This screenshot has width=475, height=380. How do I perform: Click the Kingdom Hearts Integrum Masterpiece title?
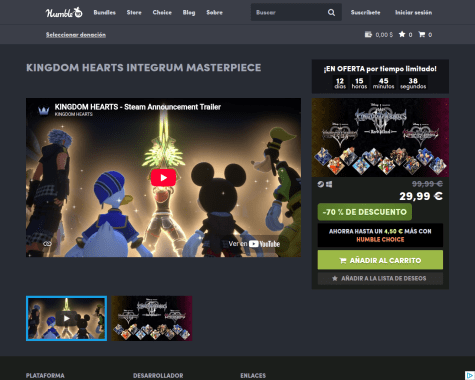coord(144,68)
